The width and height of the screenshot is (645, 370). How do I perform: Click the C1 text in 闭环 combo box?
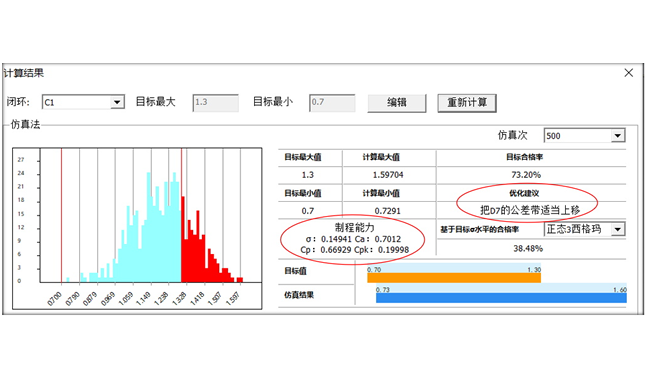(49, 102)
